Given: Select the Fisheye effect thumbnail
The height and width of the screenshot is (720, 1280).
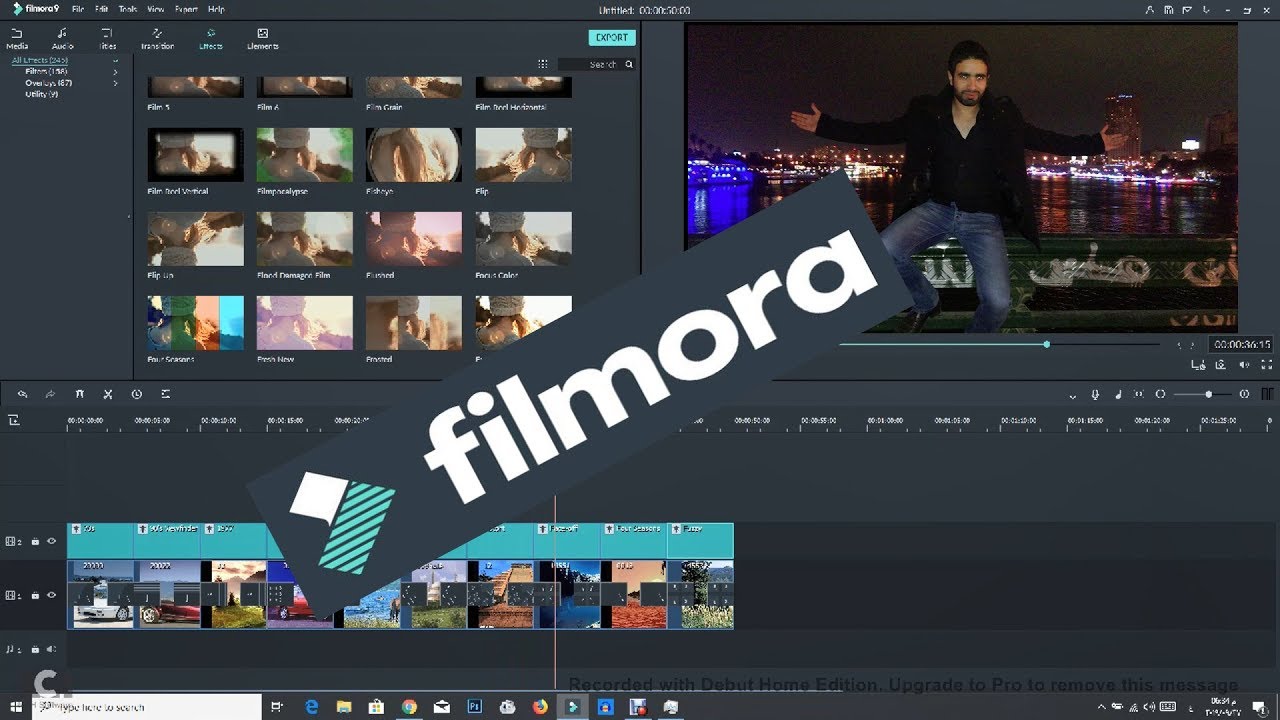Looking at the screenshot, I should [413, 154].
